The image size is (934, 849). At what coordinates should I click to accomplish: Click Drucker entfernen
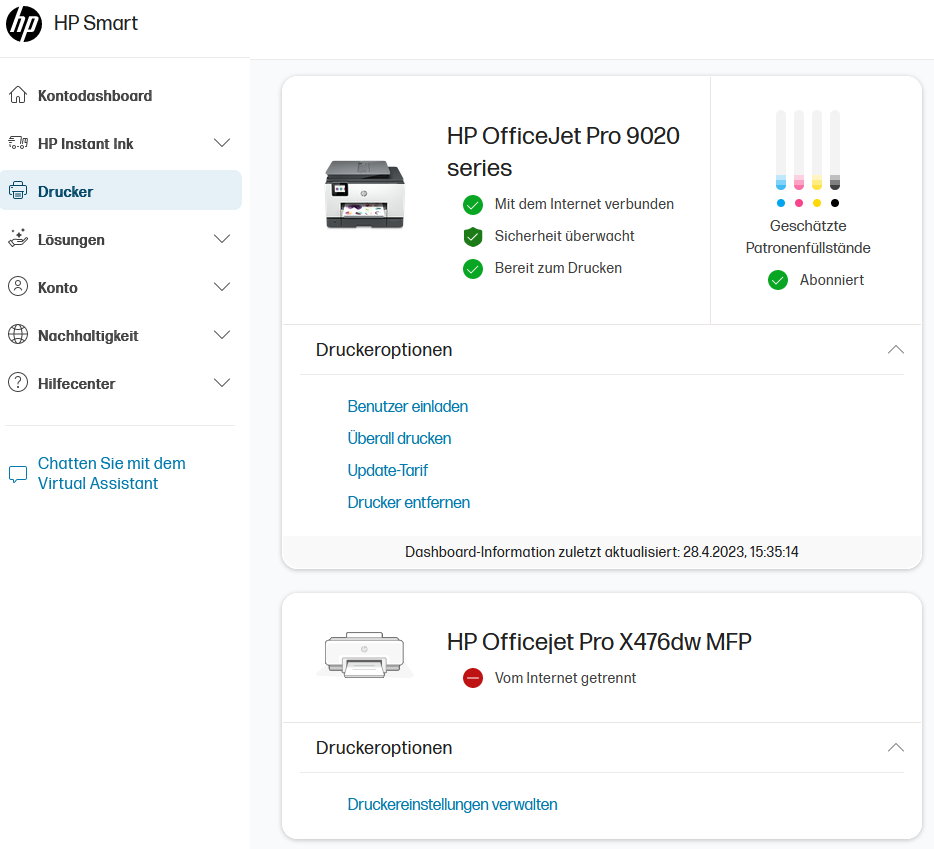point(408,502)
